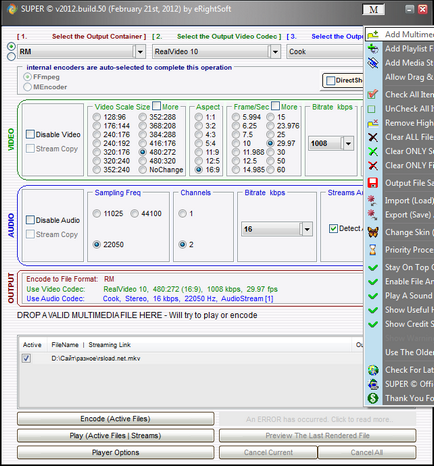Click the green check beside Show Credit
The image size is (434, 466).
tap(373, 324)
